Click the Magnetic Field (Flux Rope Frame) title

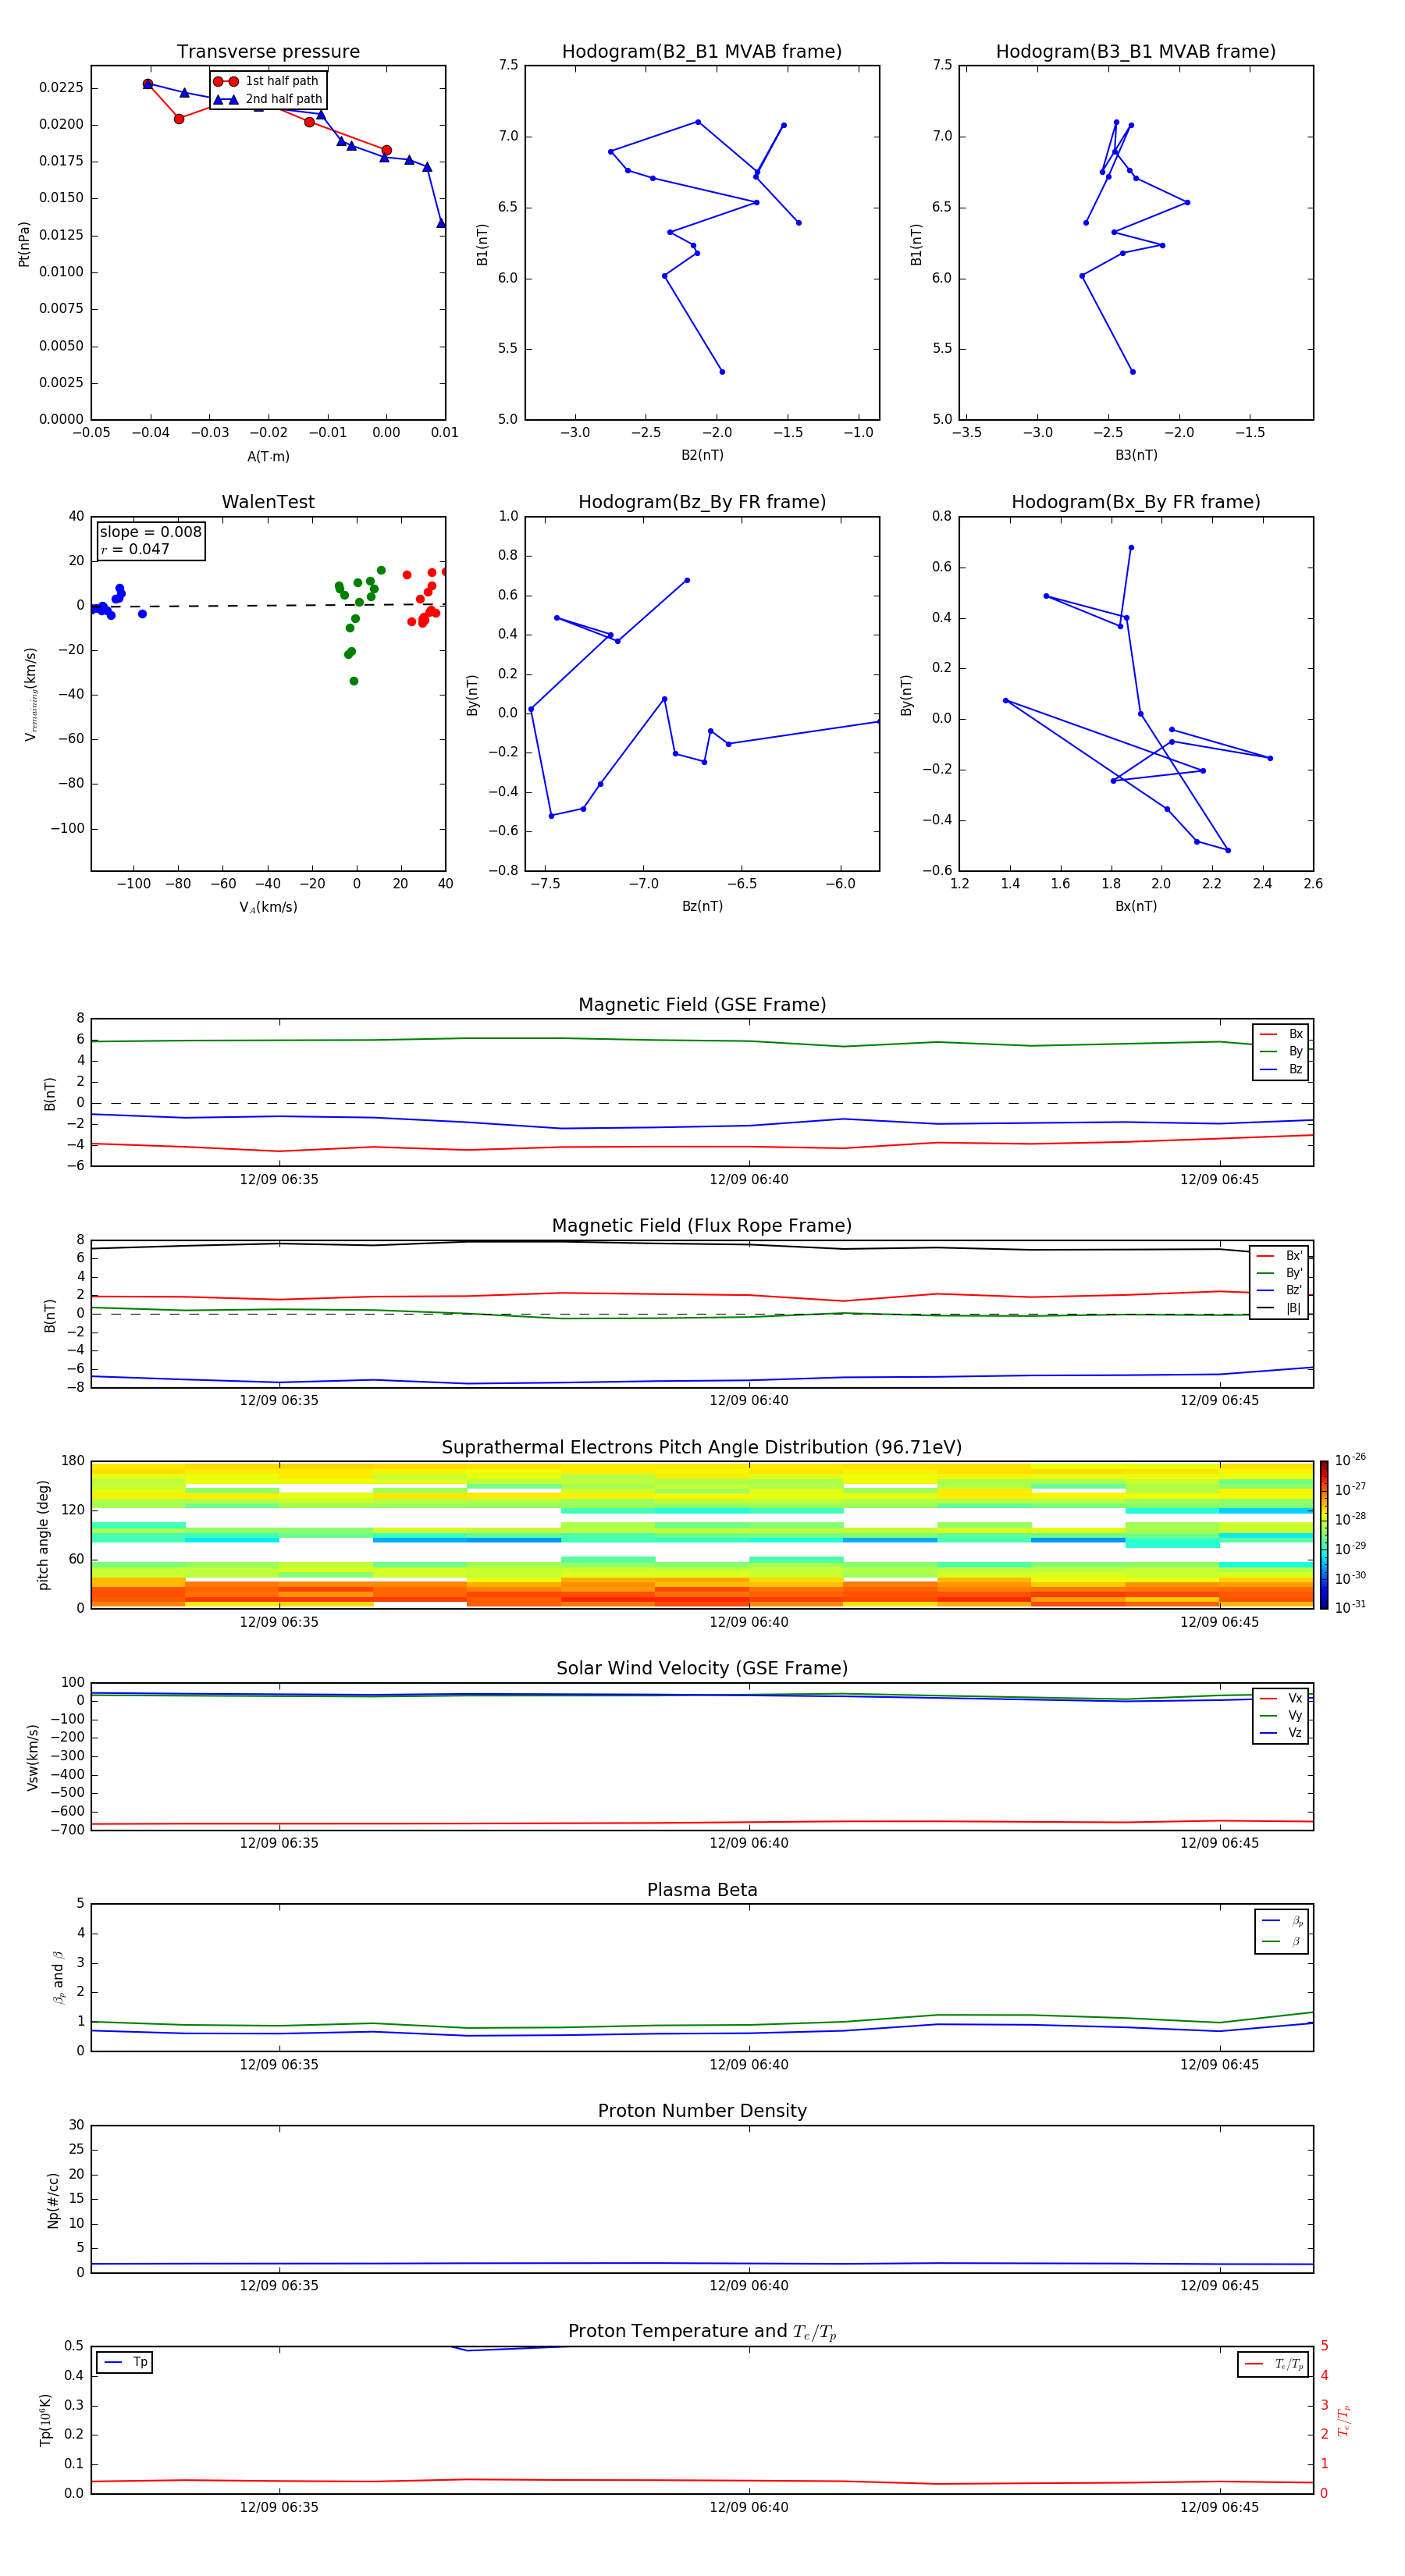[x=702, y=1226]
